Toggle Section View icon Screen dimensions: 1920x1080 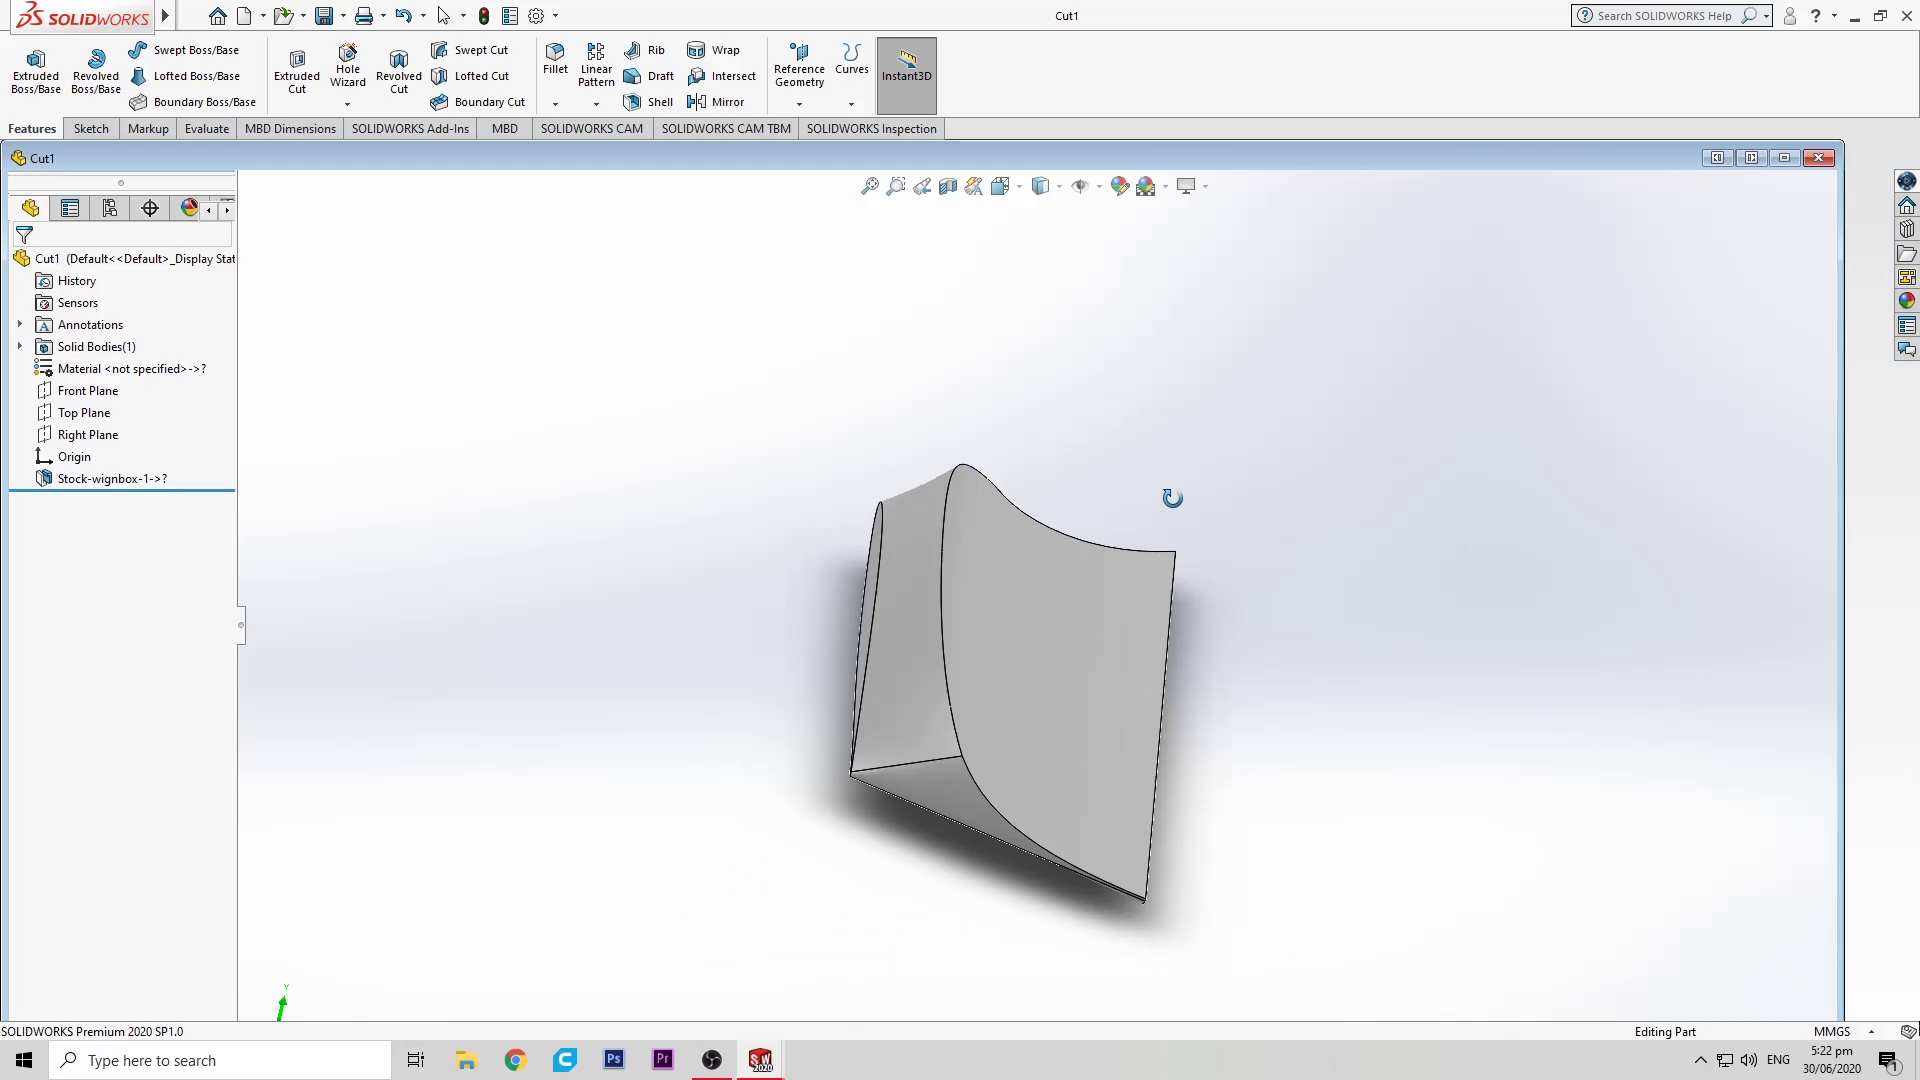948,186
